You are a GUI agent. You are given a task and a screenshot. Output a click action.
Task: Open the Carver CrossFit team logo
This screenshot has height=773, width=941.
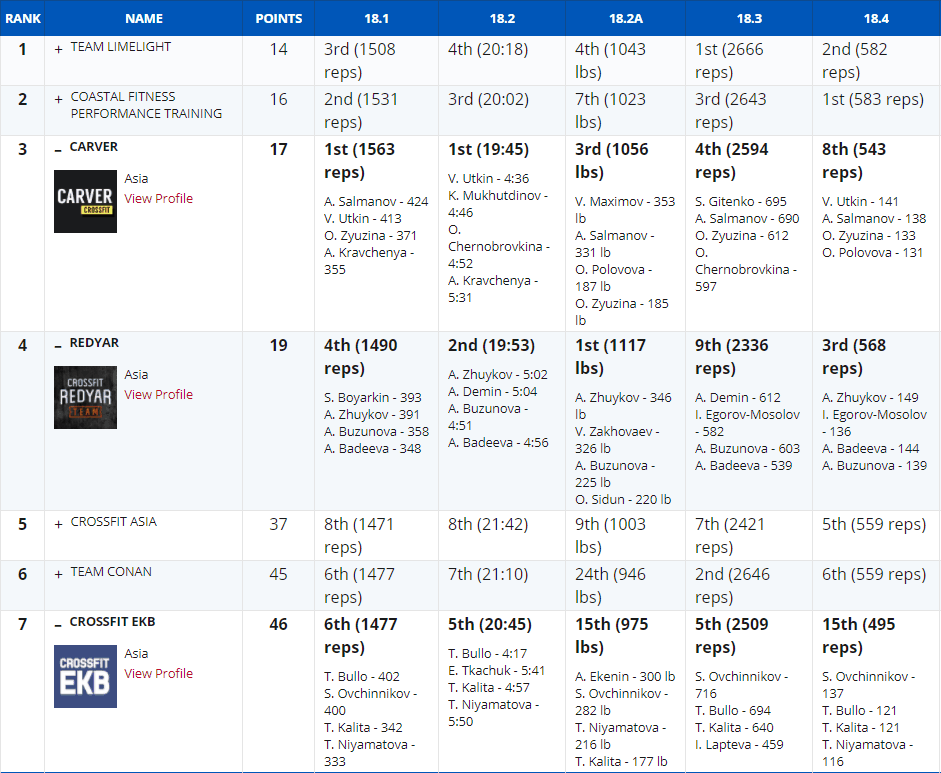pyautogui.click(x=85, y=201)
